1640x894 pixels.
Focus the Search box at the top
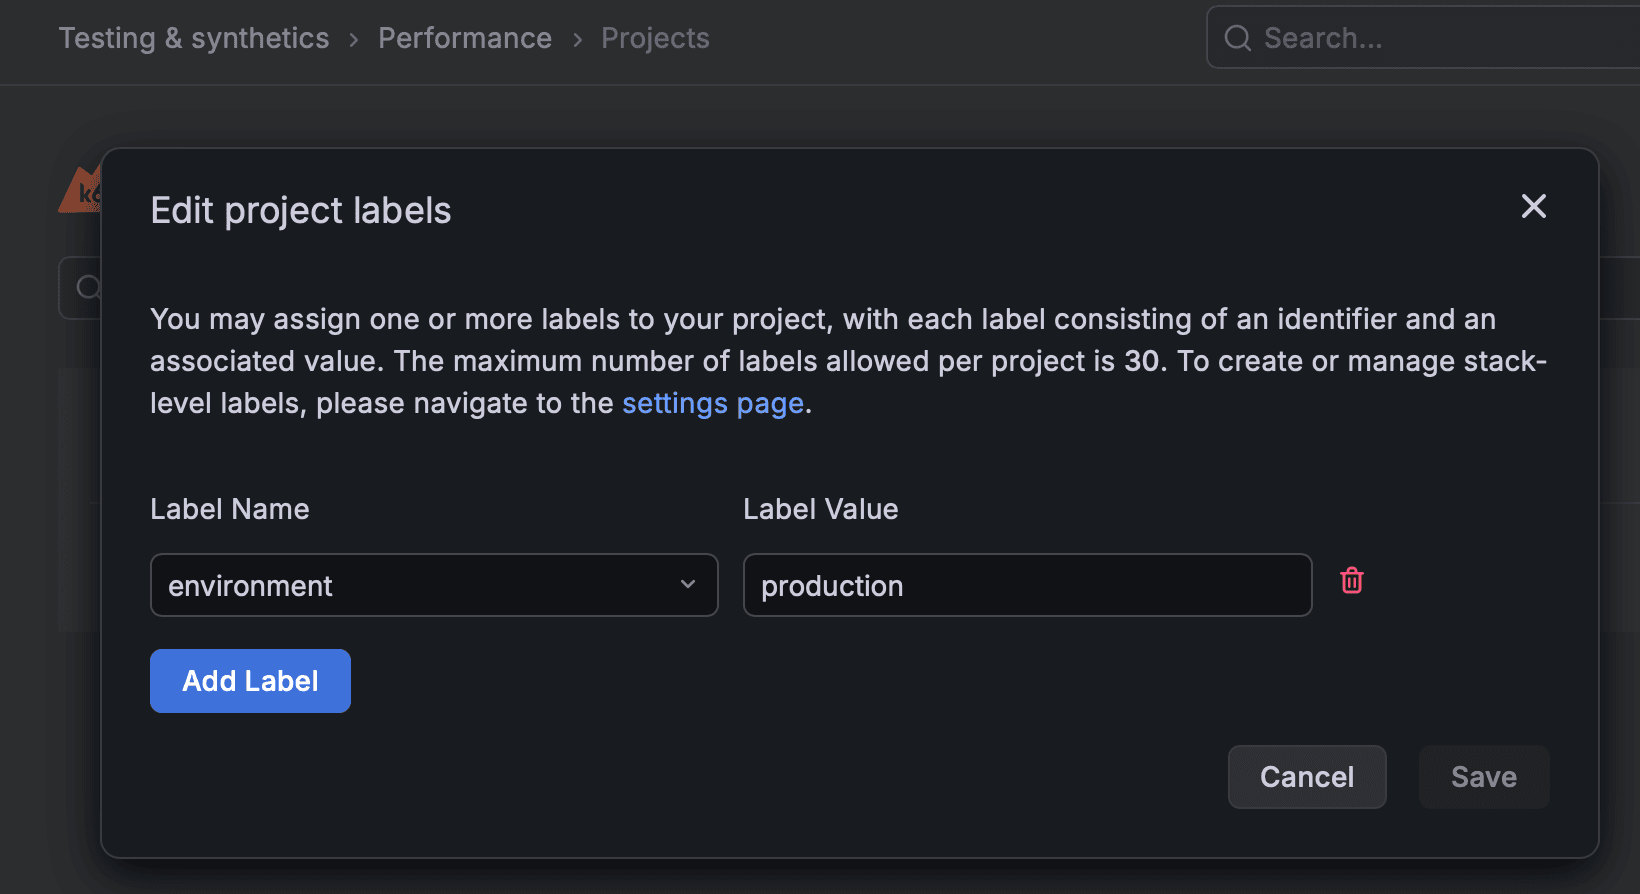(x=1424, y=38)
